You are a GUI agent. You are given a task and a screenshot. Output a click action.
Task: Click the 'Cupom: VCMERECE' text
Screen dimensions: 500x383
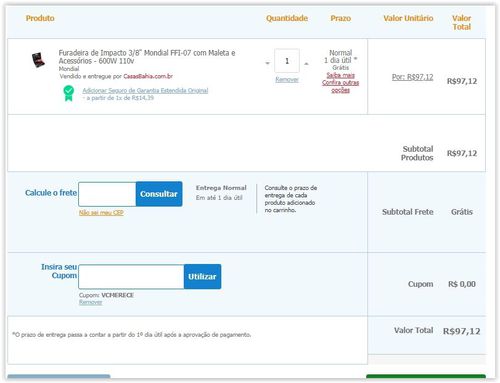point(106,295)
